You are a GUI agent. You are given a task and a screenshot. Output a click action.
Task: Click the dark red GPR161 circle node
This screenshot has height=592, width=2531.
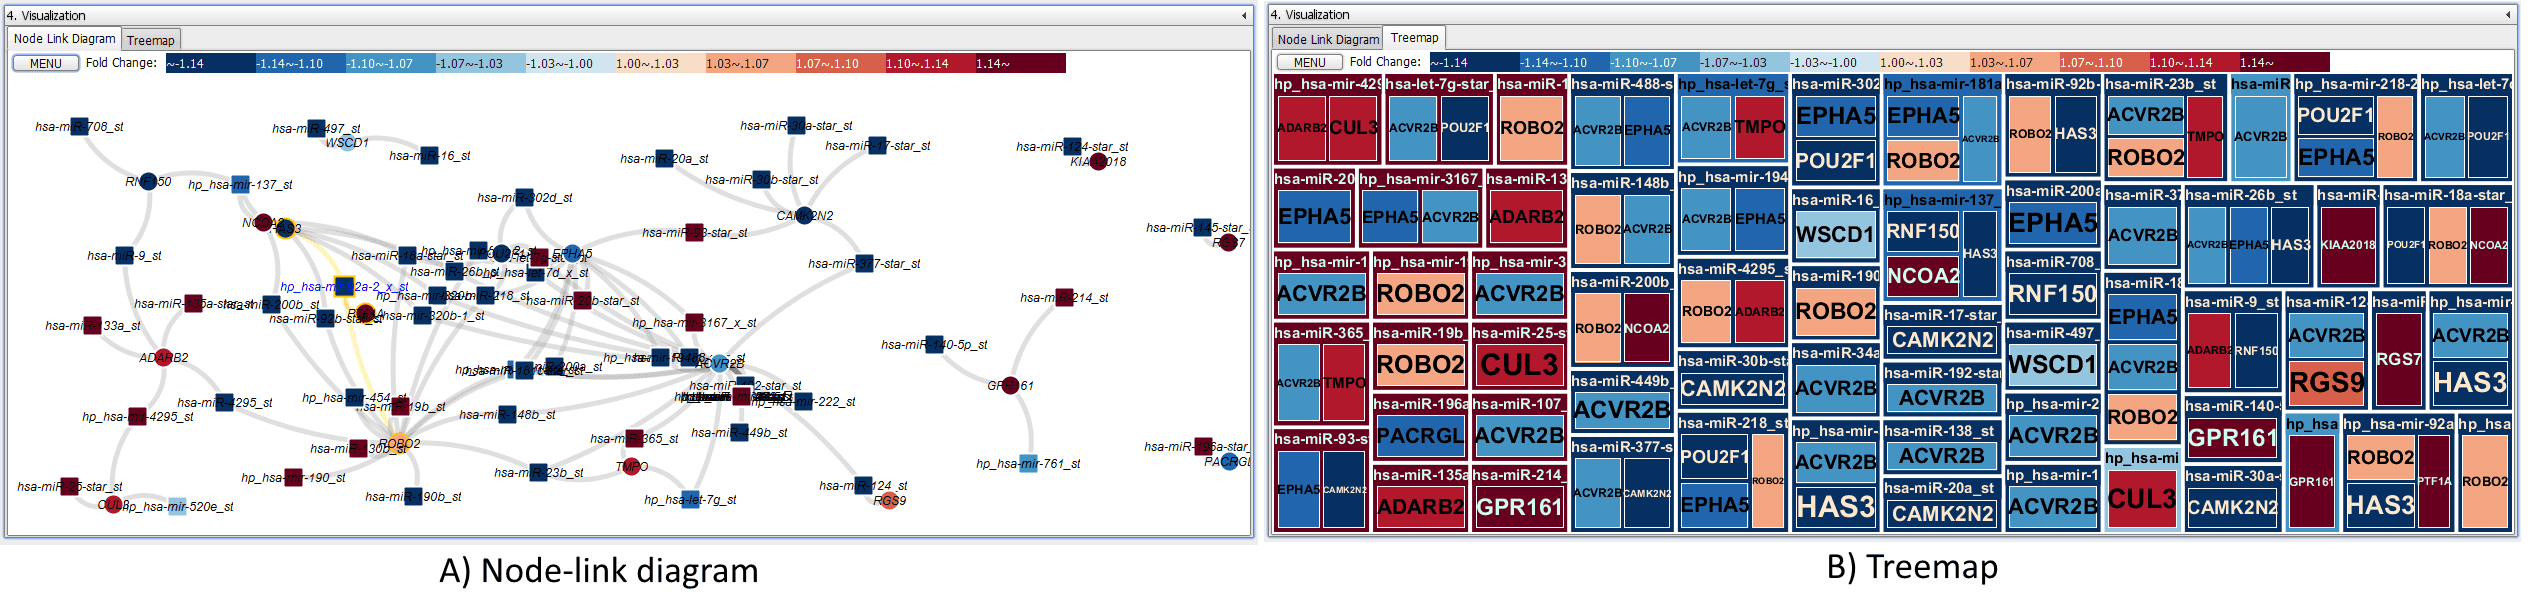coord(1010,385)
